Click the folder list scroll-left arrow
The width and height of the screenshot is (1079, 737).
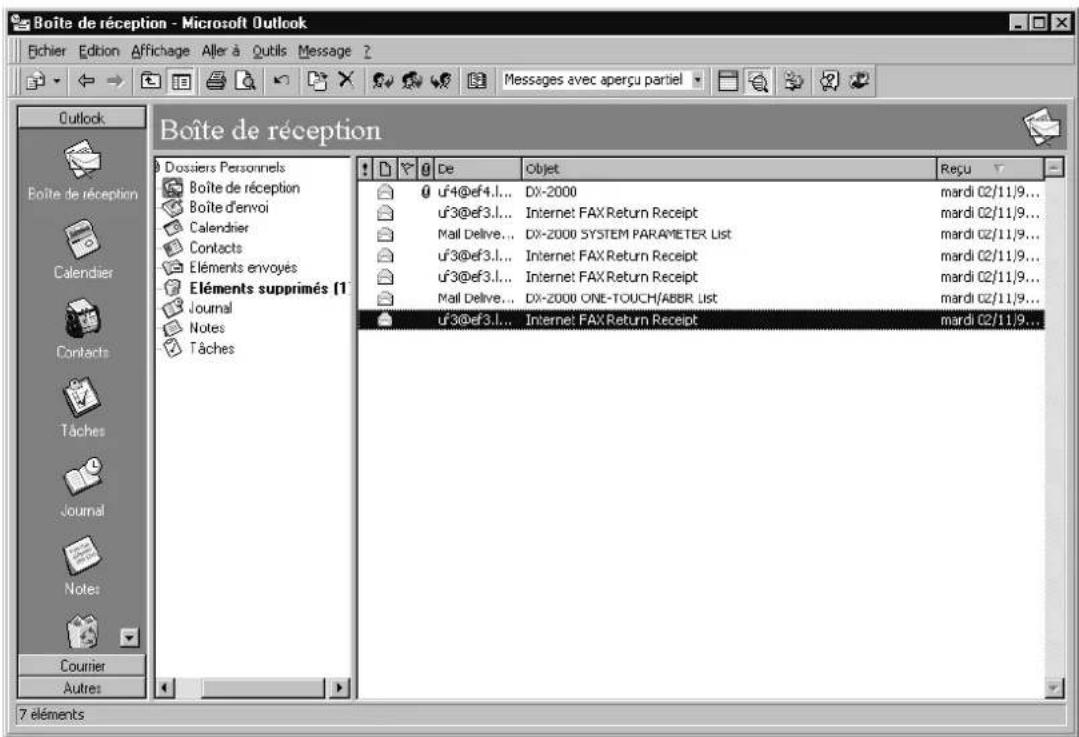point(165,687)
